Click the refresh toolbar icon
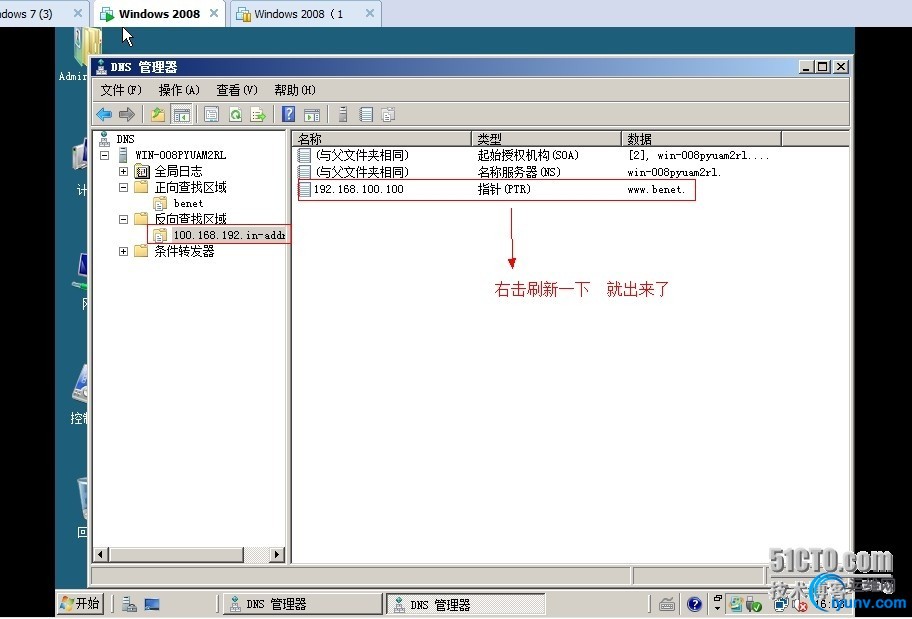 point(235,114)
